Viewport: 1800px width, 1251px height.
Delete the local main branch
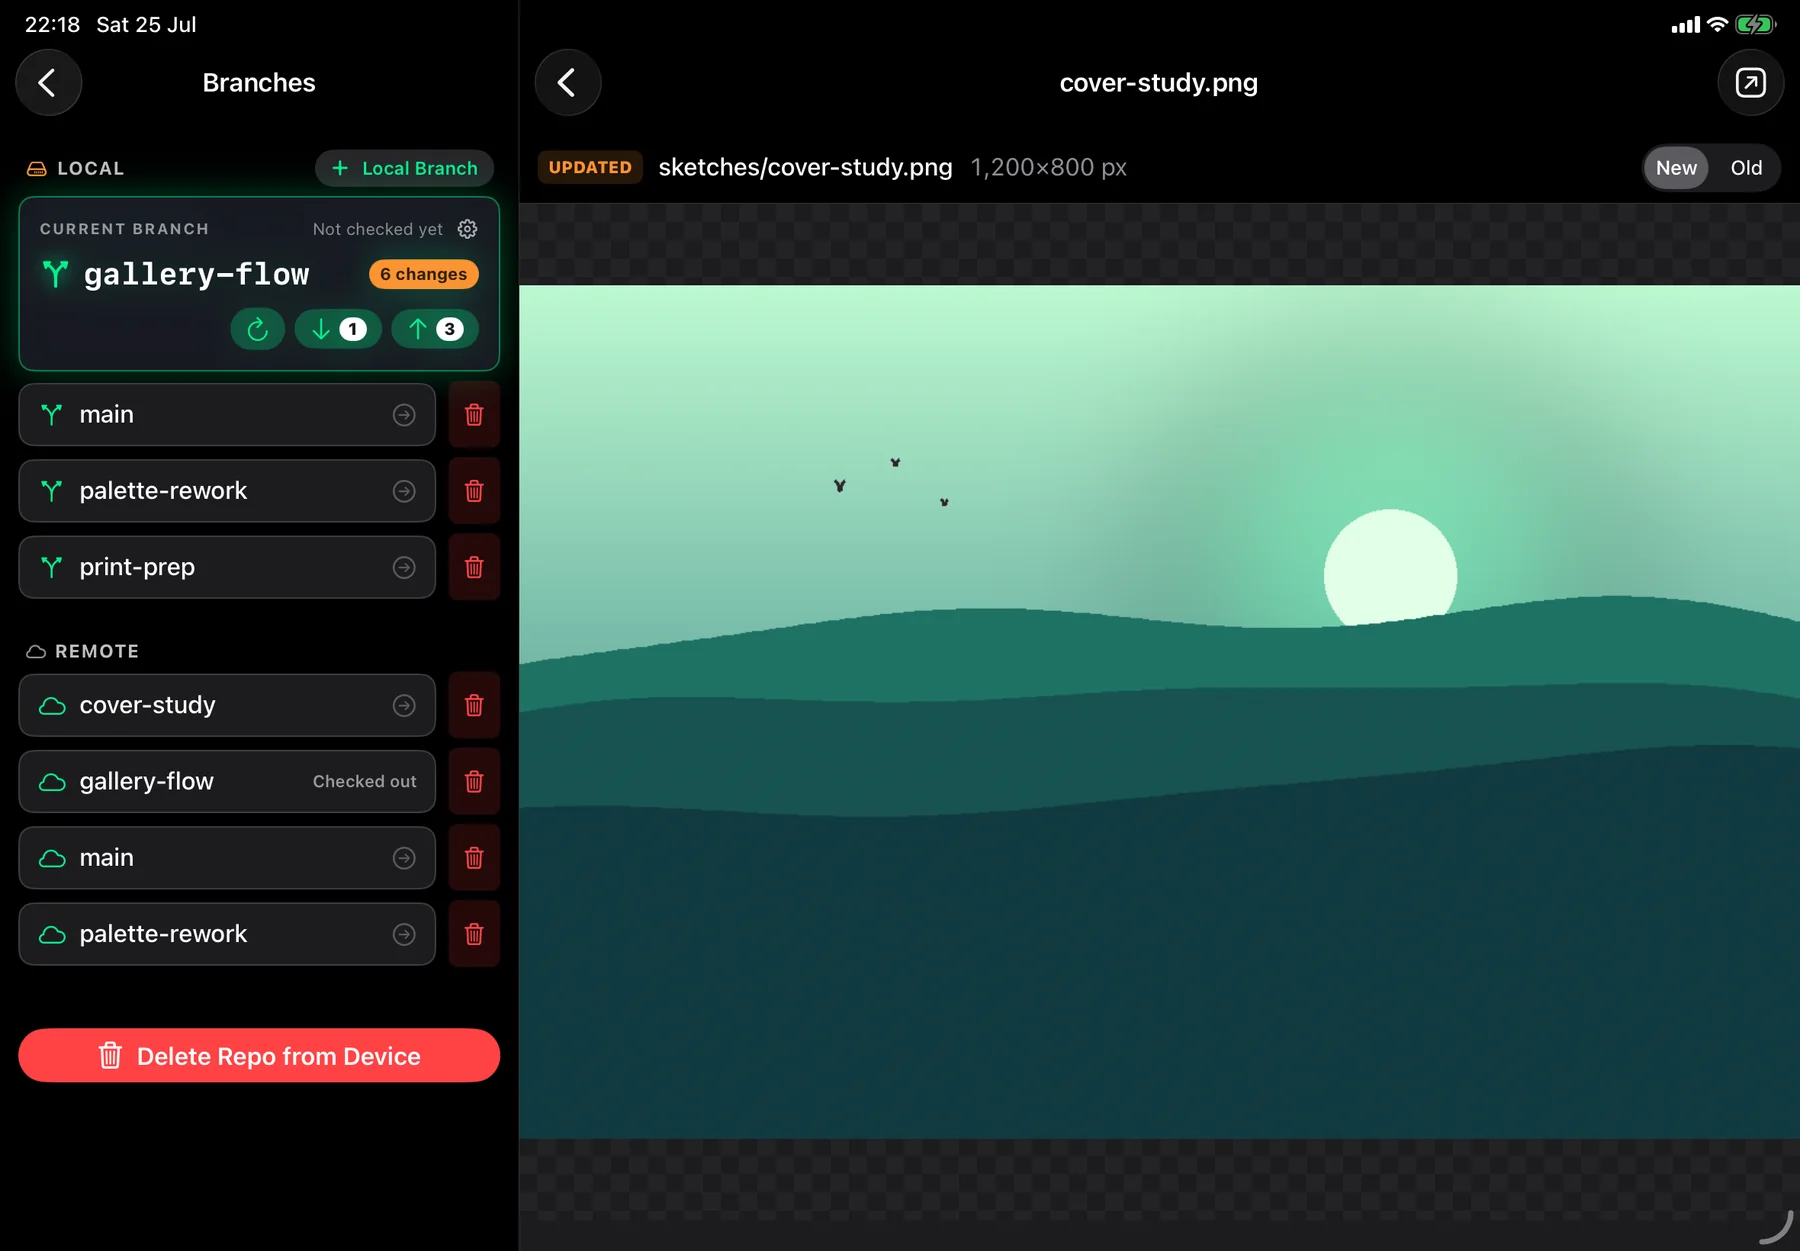point(474,414)
